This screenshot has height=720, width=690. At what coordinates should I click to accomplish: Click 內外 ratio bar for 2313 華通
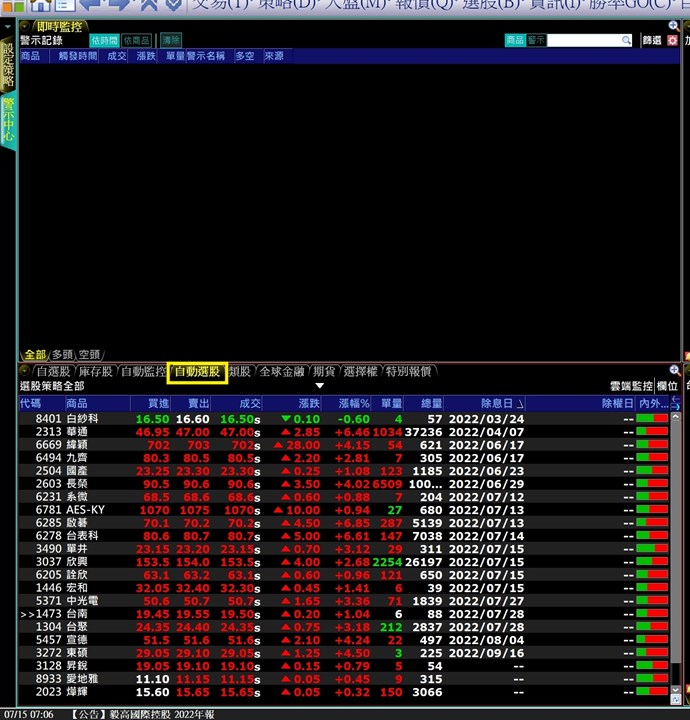point(651,432)
